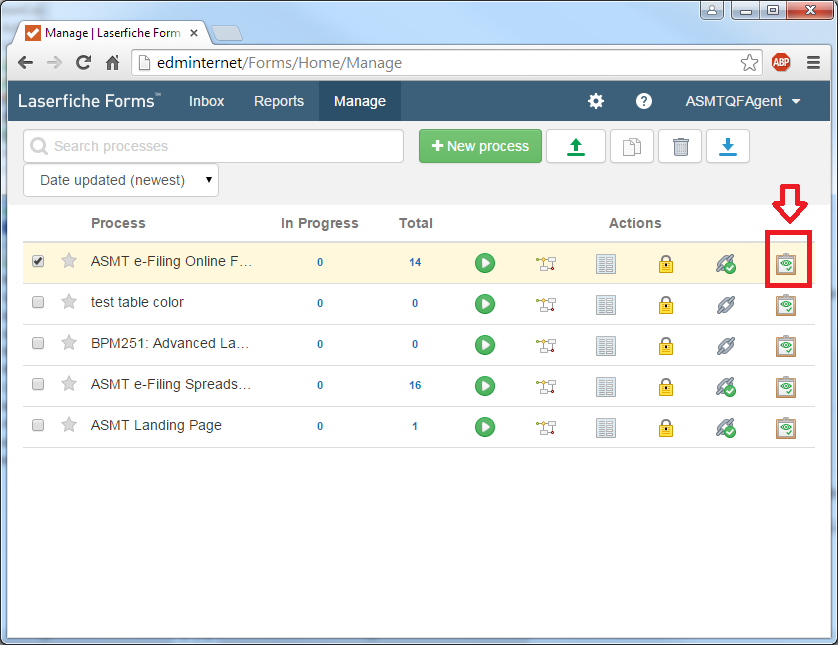Expand the ASMTQFAgent user menu
838x645 pixels.
pyautogui.click(x=742, y=101)
